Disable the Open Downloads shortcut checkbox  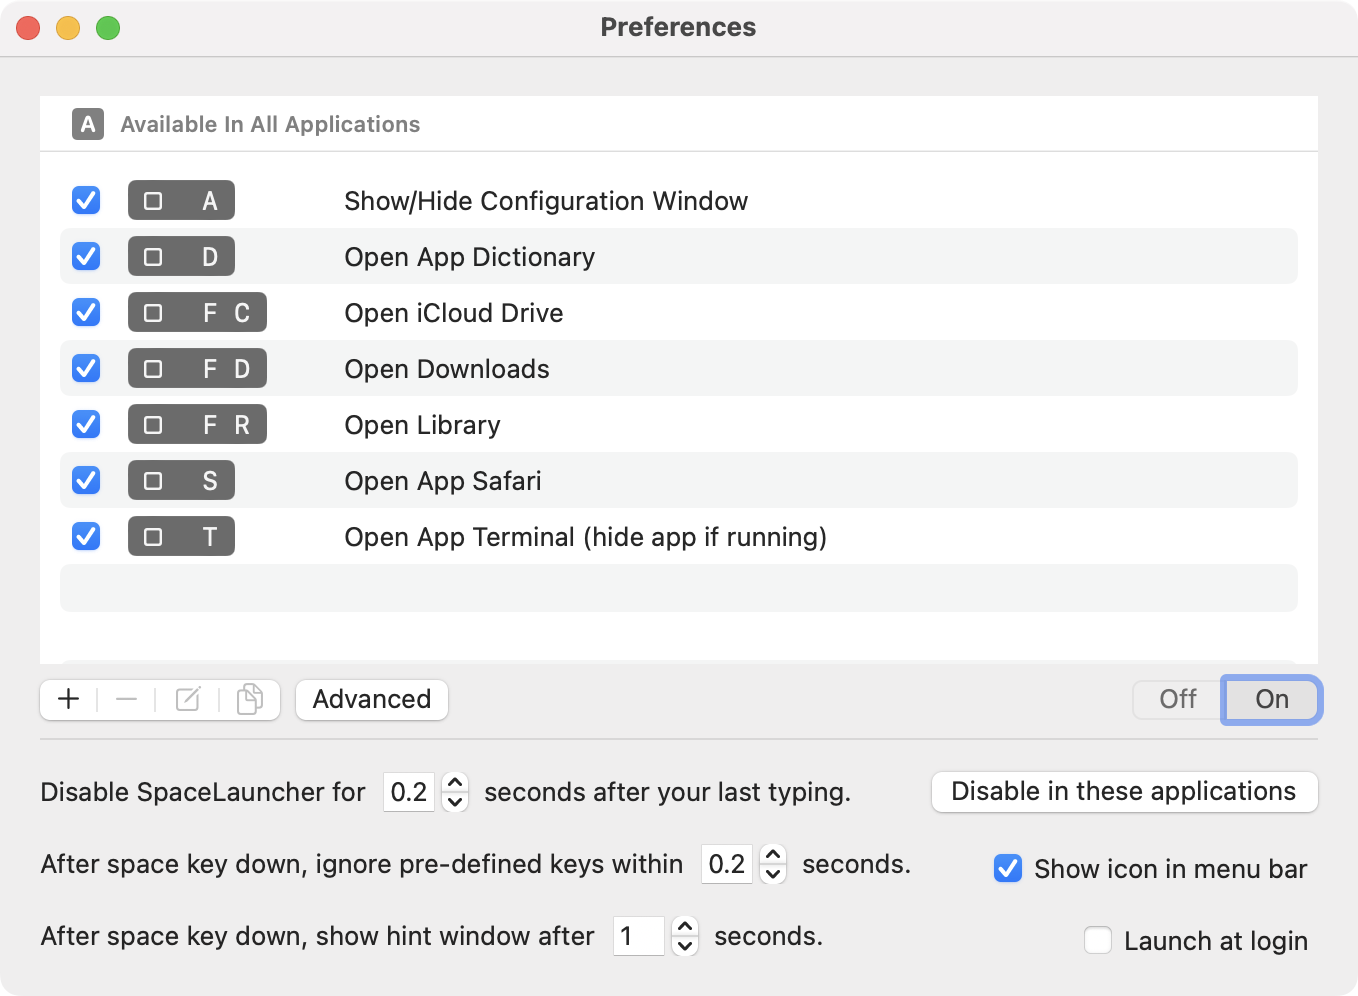[x=86, y=369]
